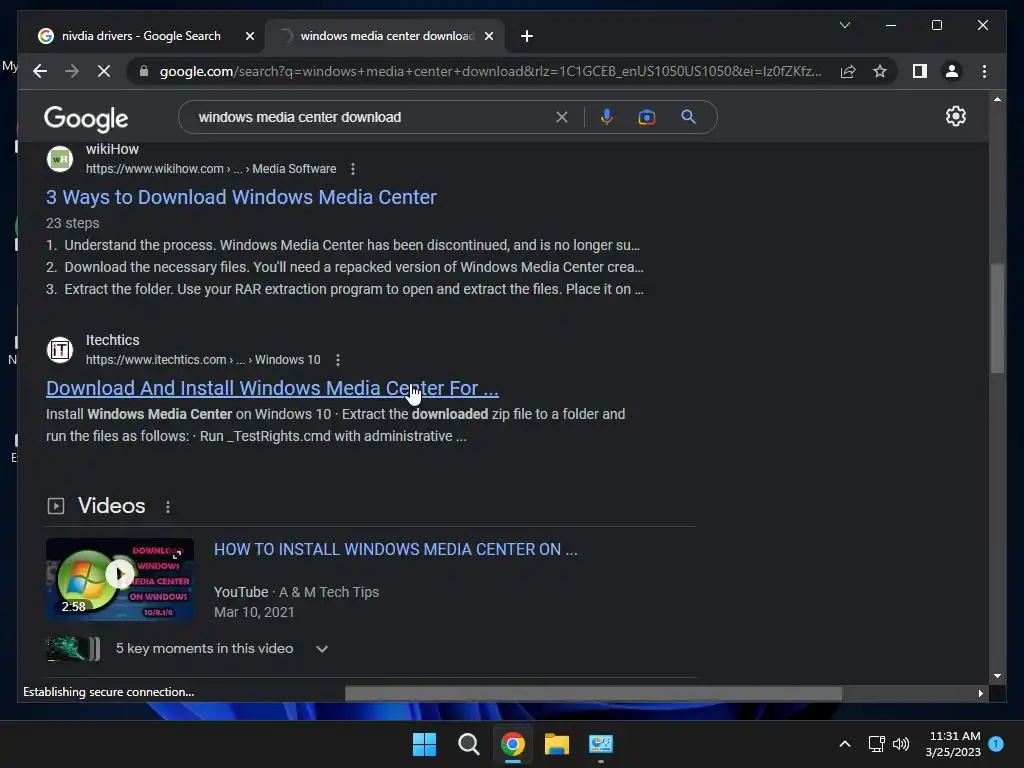Screen dimensions: 1024x768
Task: Clear the Google search box text
Action: tap(562, 117)
